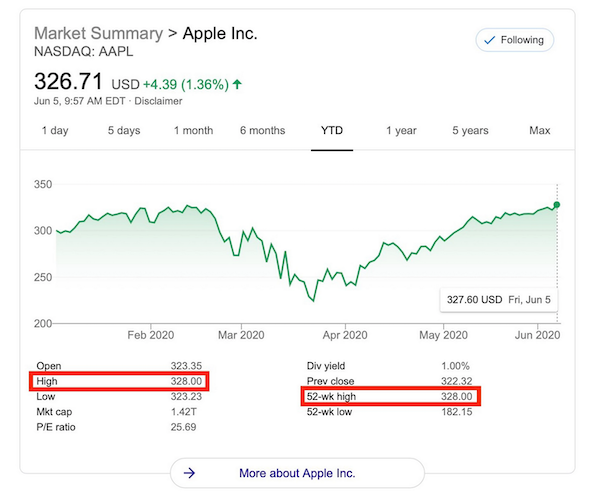Show the 6 months chart view
The height and width of the screenshot is (498, 600).
(x=262, y=131)
